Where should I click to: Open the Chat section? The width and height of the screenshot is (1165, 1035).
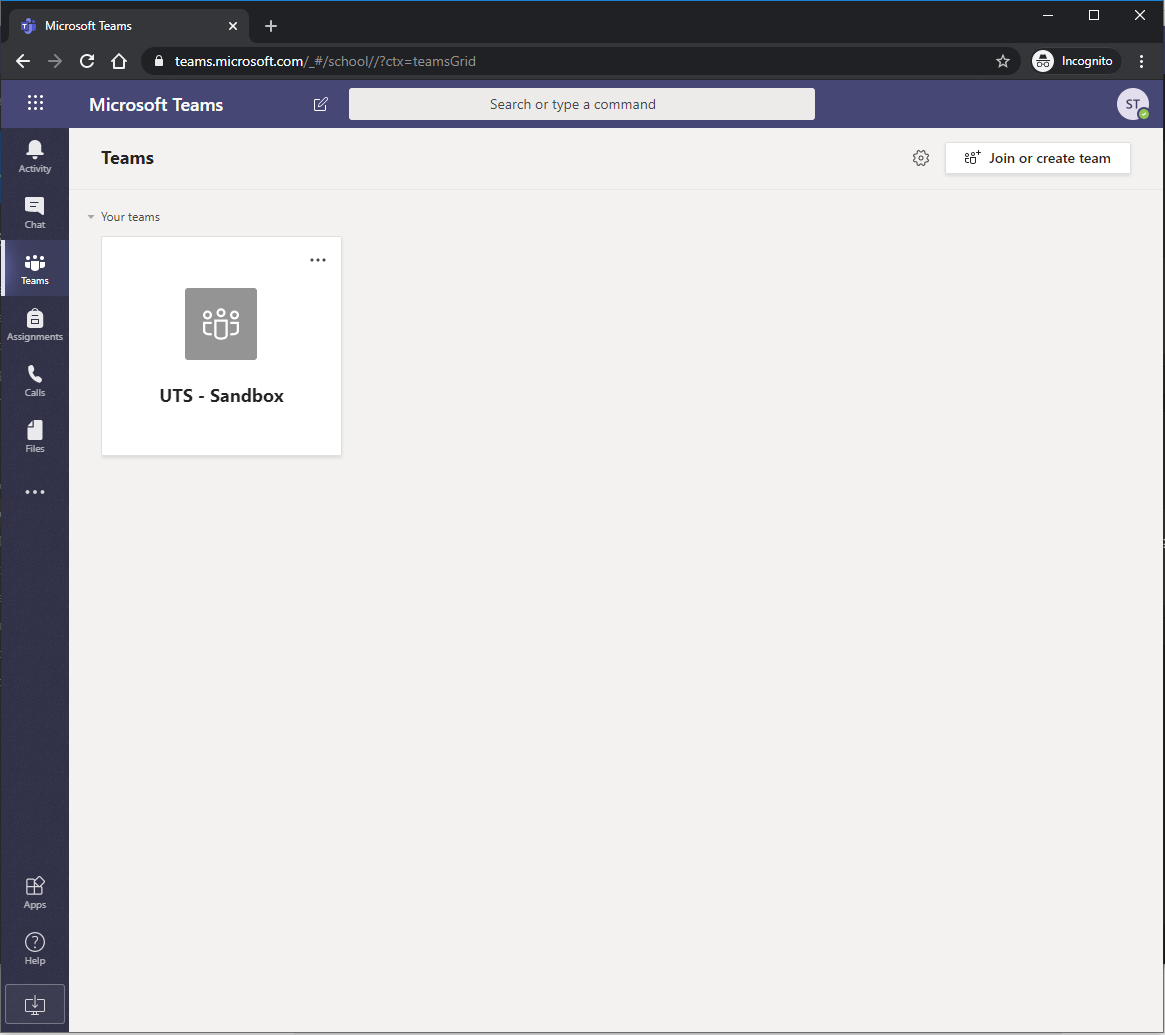pos(35,213)
